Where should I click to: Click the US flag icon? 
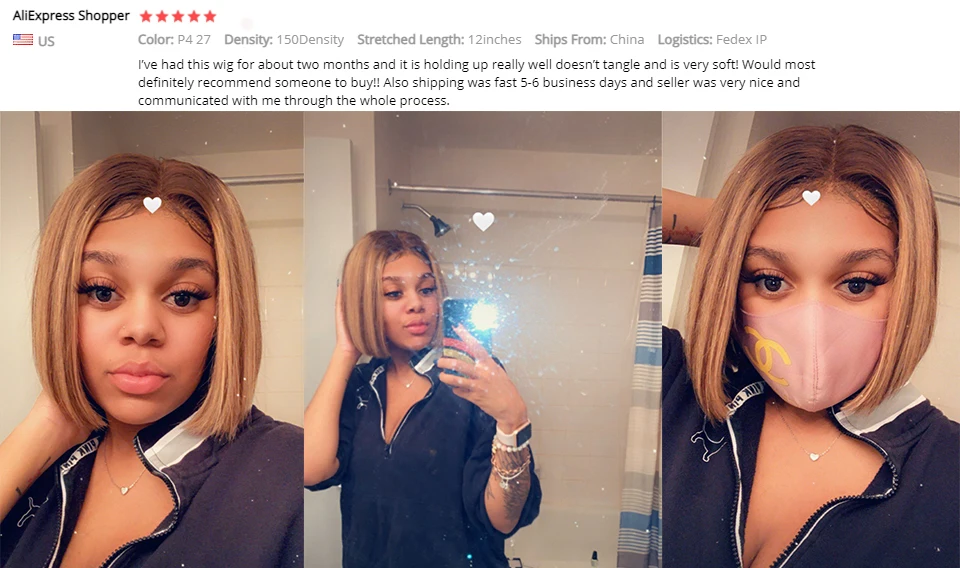(23, 40)
